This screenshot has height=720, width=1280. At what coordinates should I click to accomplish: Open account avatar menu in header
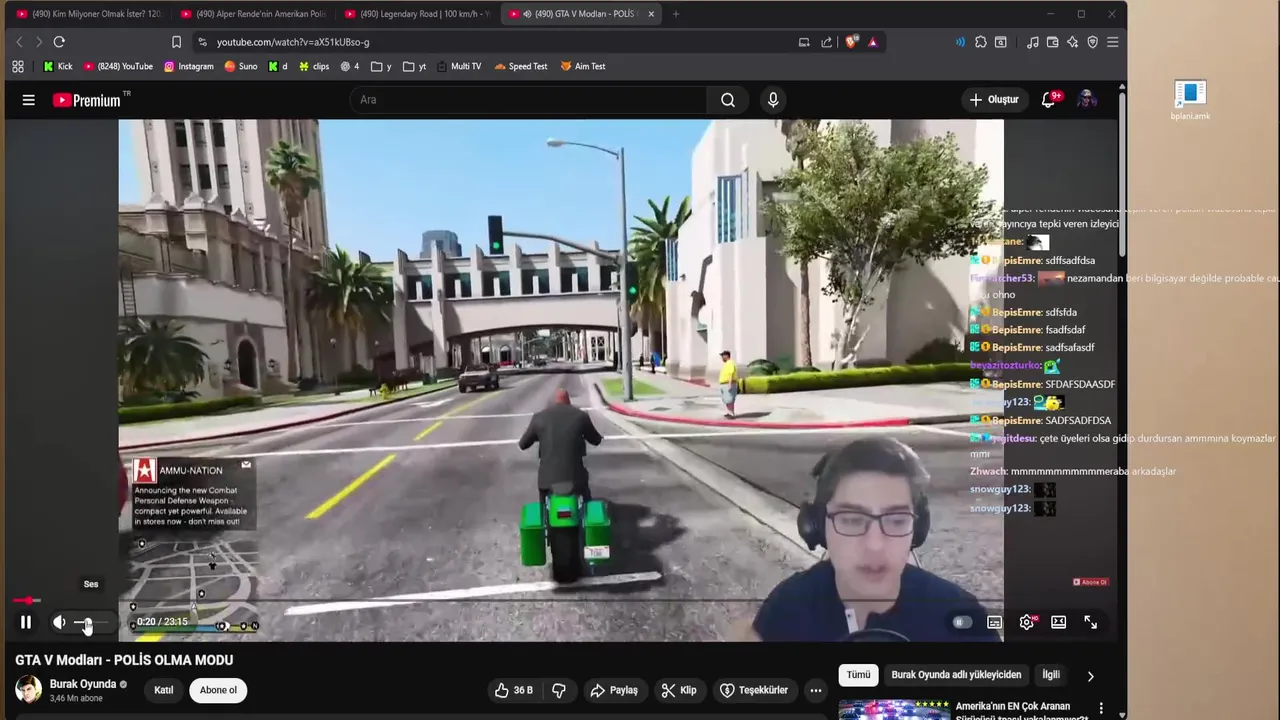tap(1087, 100)
